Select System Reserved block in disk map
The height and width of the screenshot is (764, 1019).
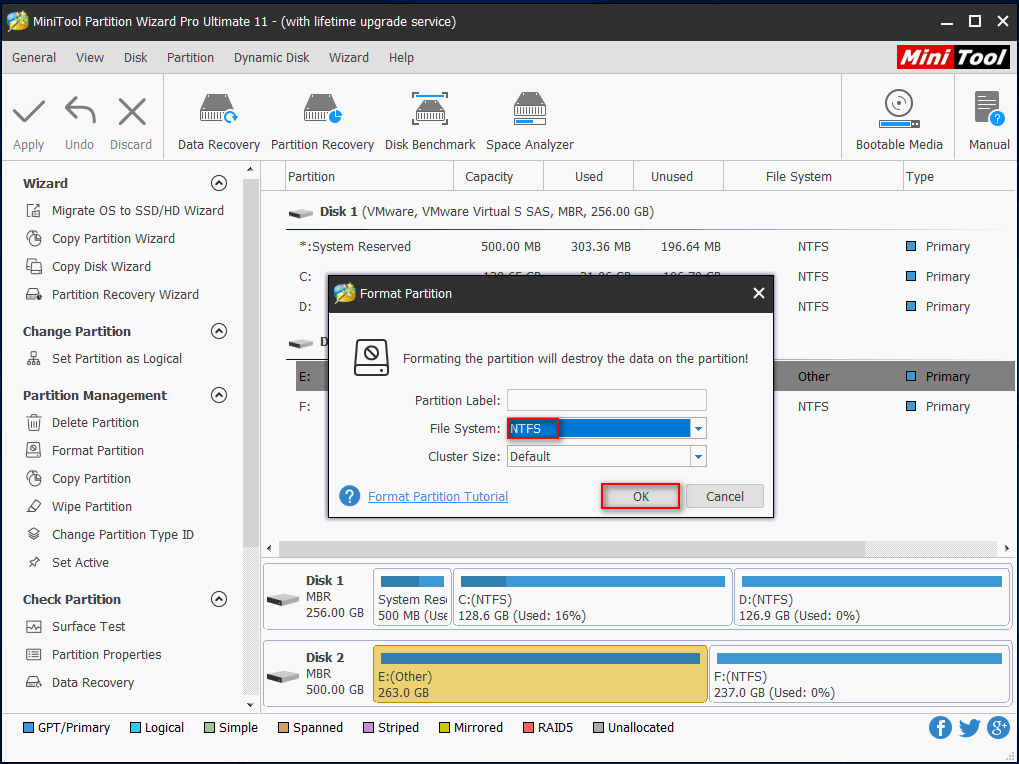click(x=413, y=597)
